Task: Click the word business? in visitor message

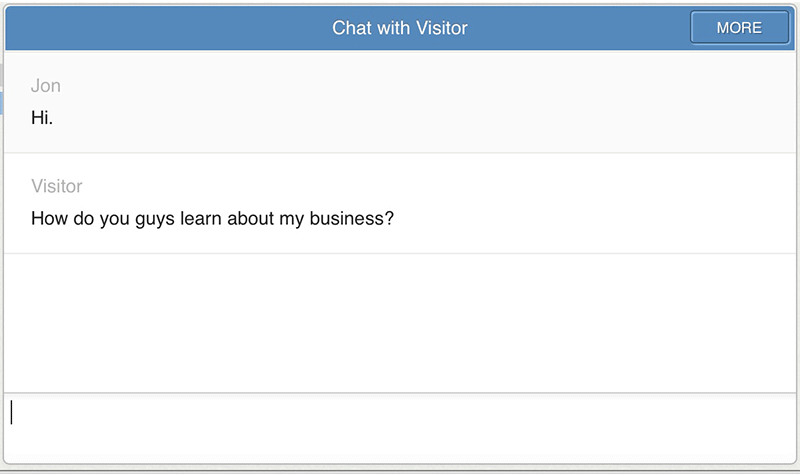Action: (352, 219)
